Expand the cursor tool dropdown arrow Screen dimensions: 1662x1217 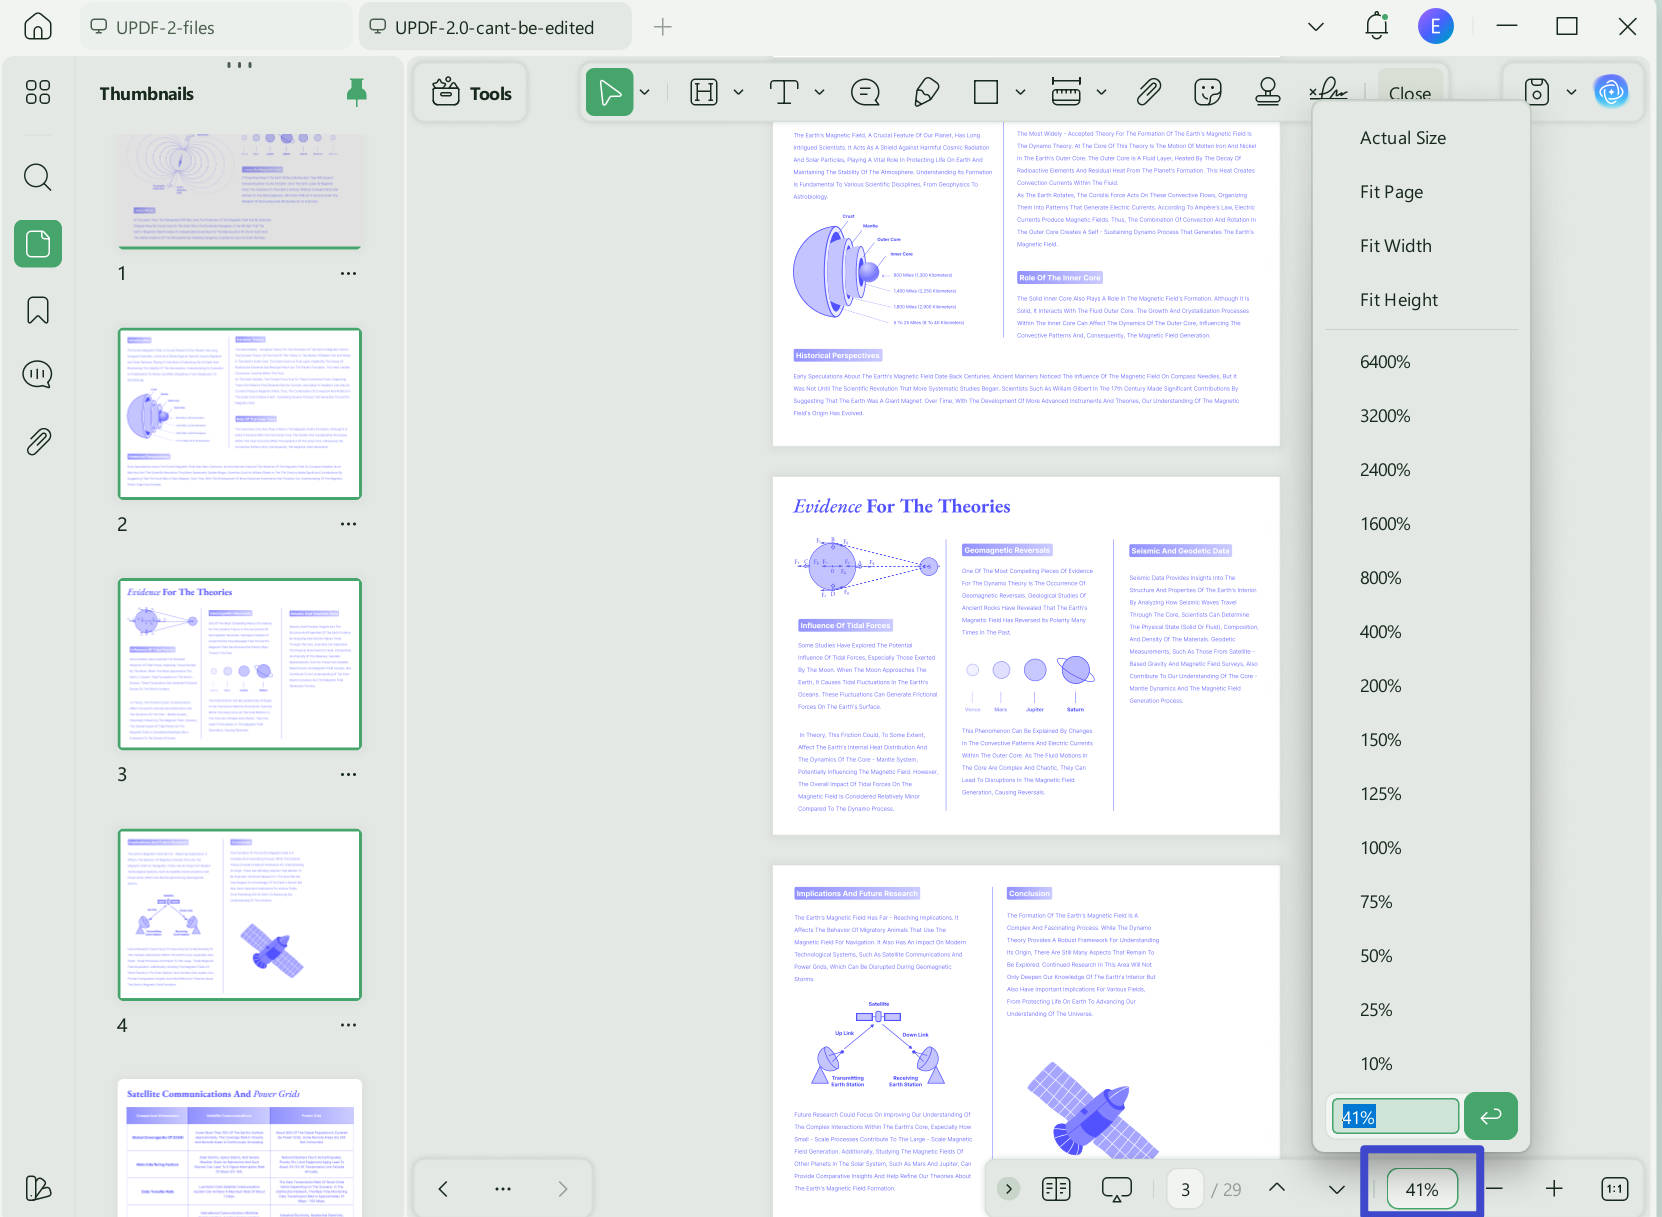[x=645, y=93]
